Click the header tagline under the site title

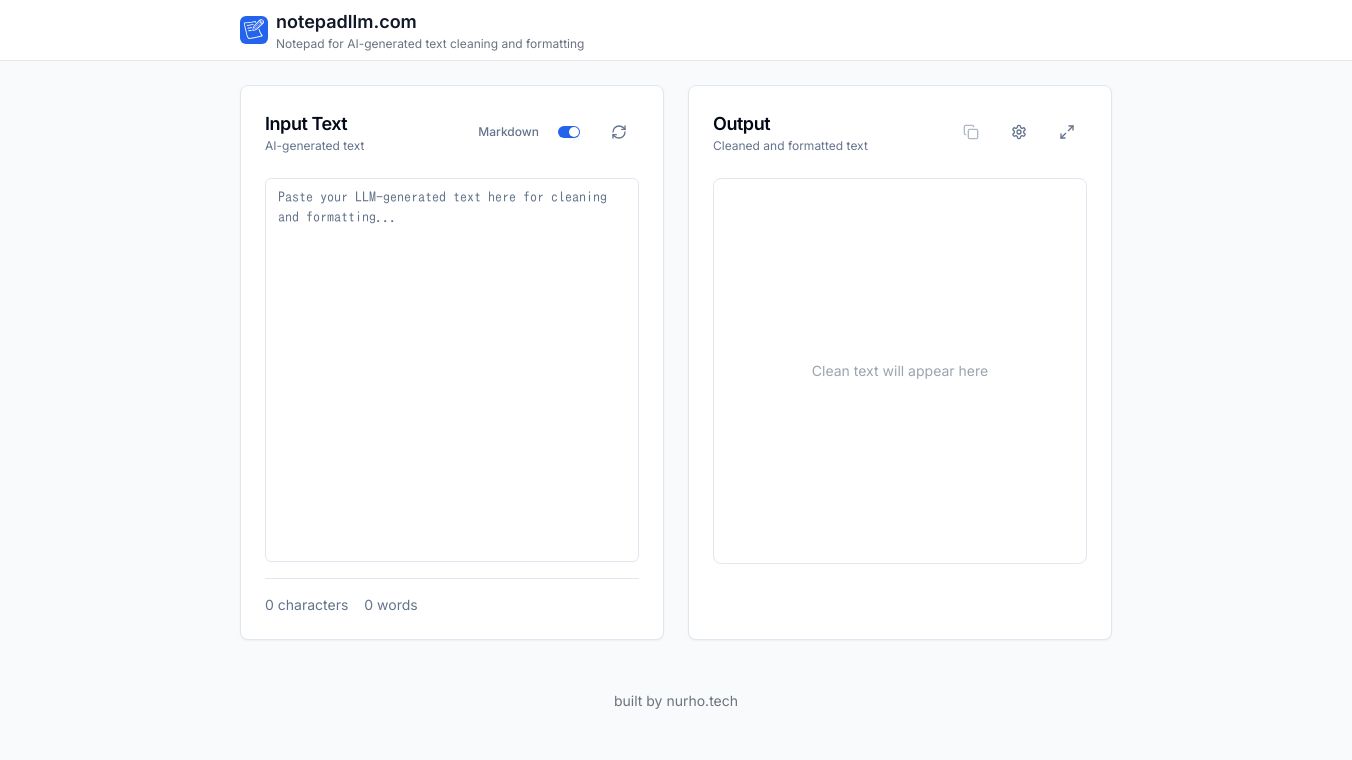[x=430, y=44]
